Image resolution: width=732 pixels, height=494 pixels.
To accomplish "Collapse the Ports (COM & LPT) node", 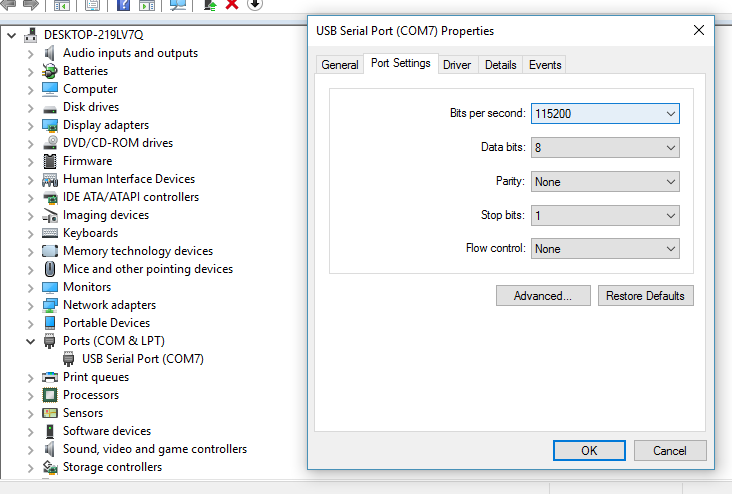I will point(29,341).
